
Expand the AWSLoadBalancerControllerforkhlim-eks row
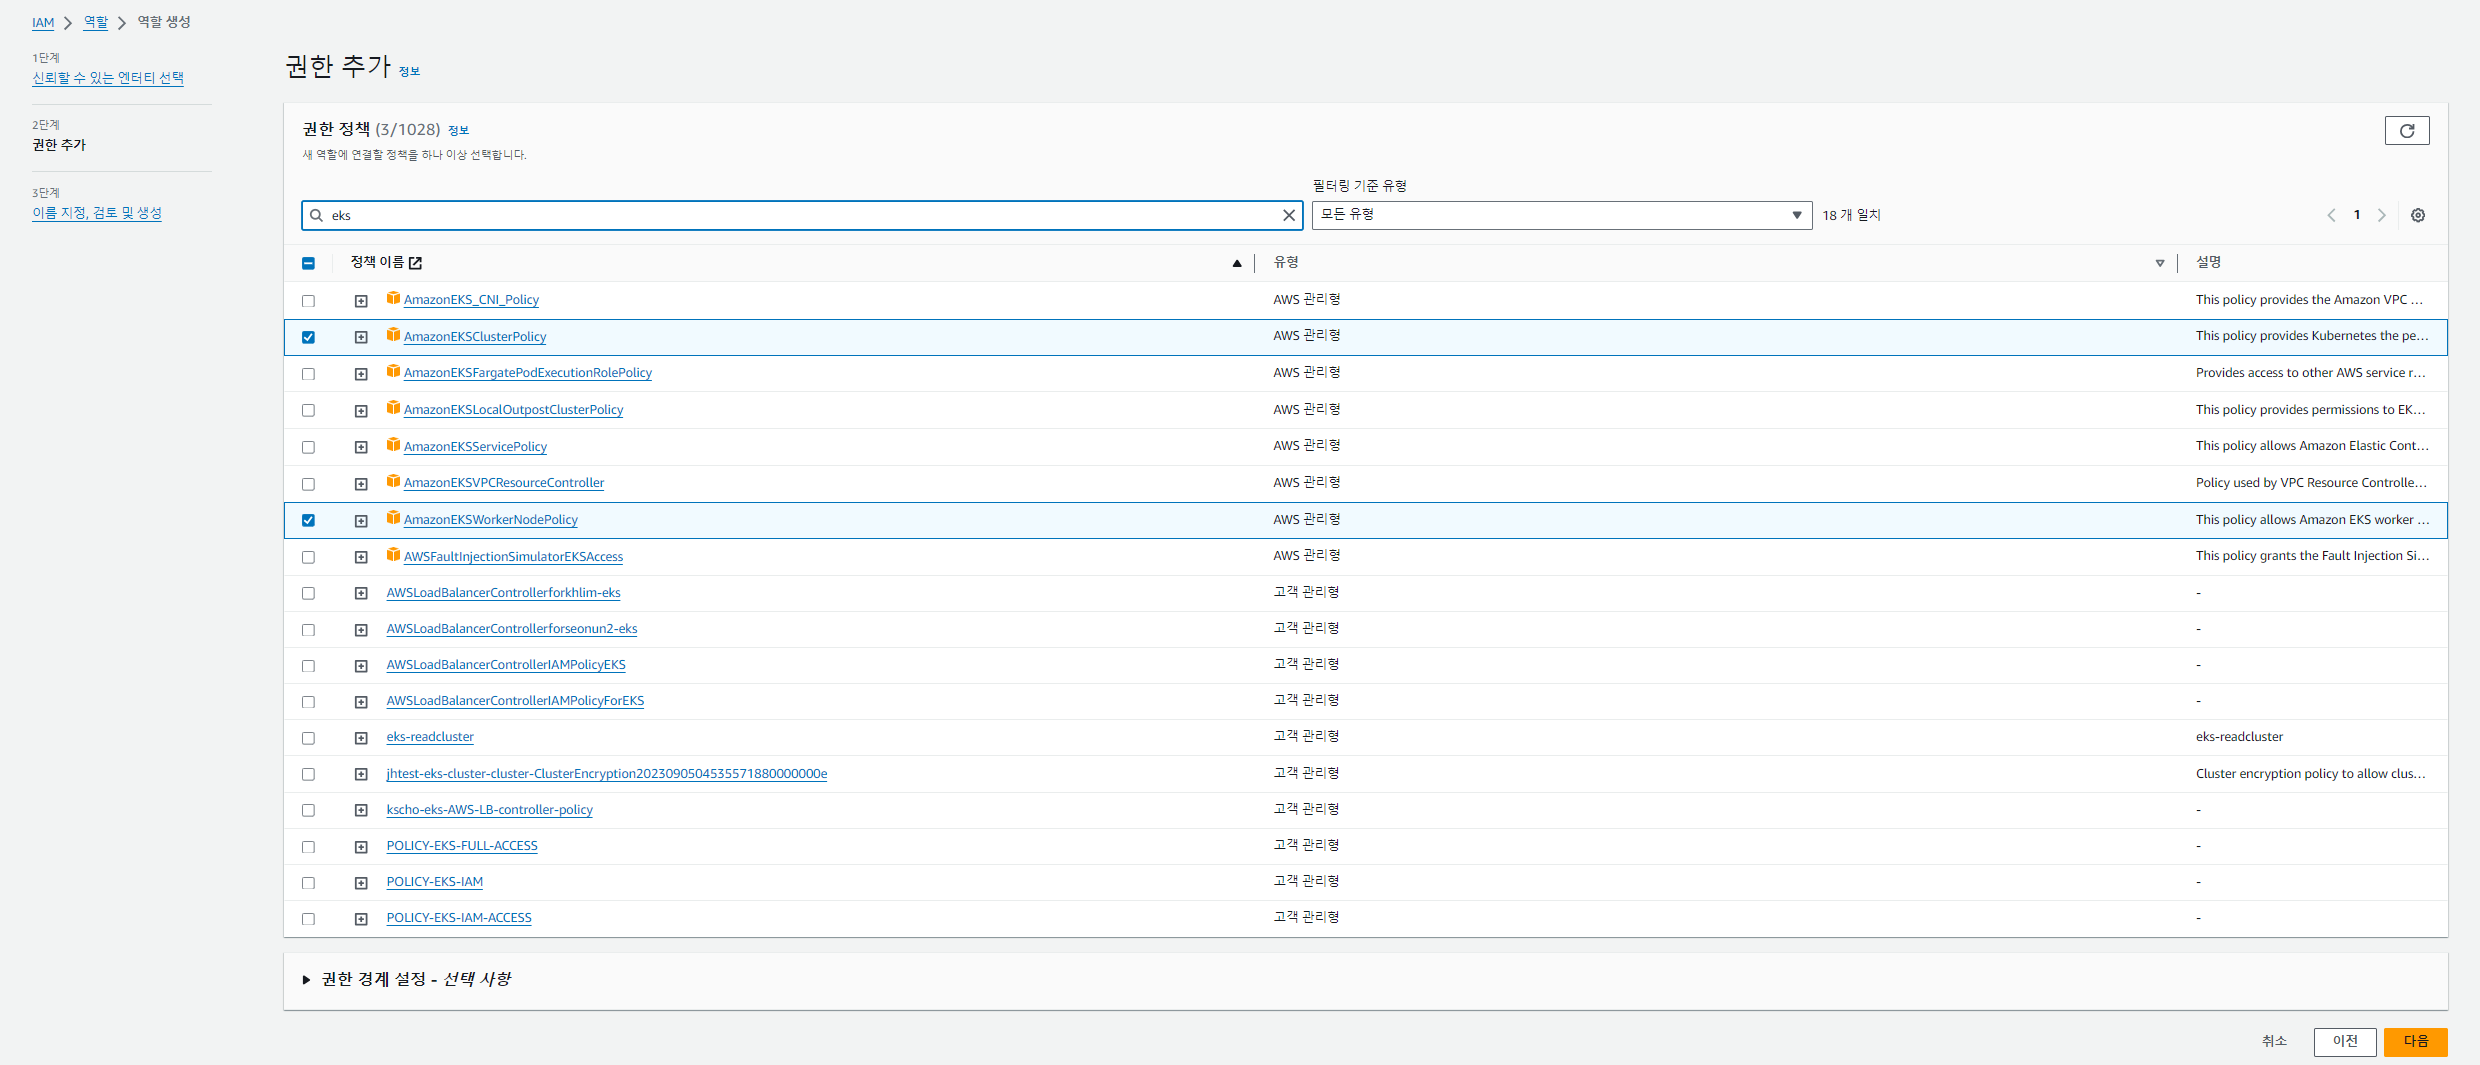pyautogui.click(x=361, y=593)
